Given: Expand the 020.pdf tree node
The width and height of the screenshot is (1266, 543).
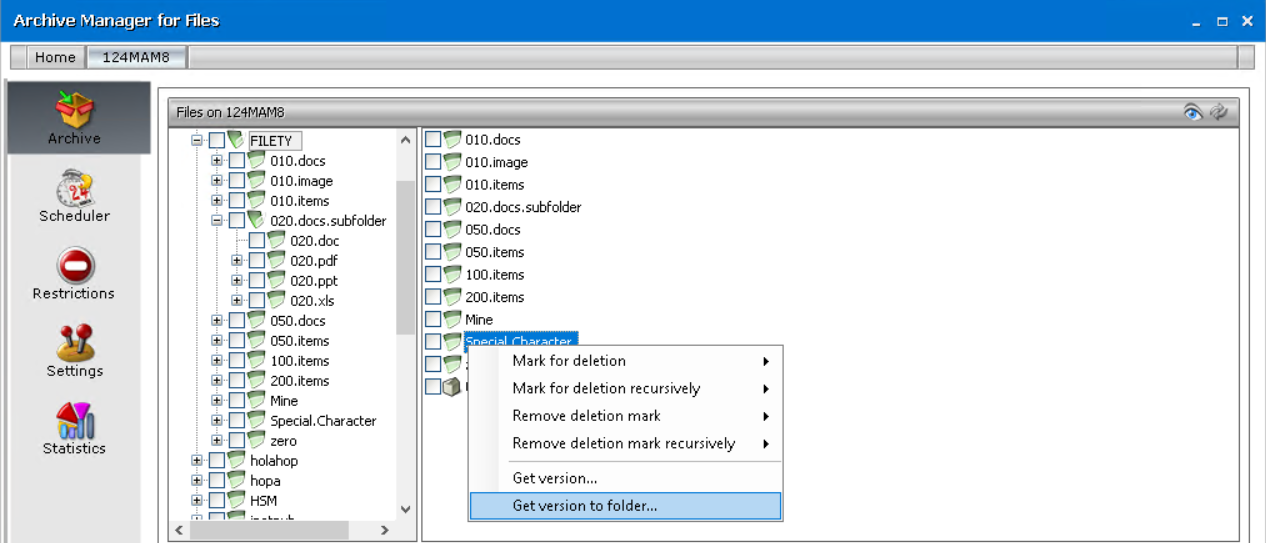Looking at the screenshot, I should click(x=237, y=261).
